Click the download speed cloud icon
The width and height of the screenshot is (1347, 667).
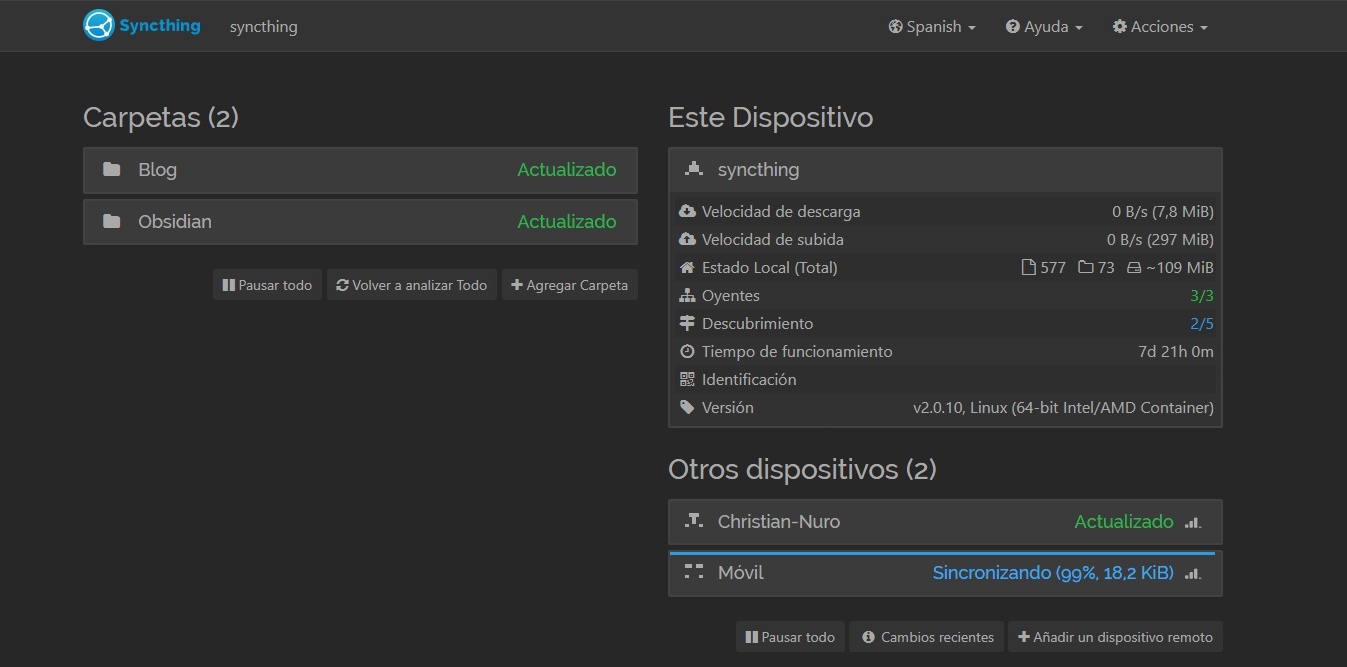point(686,211)
